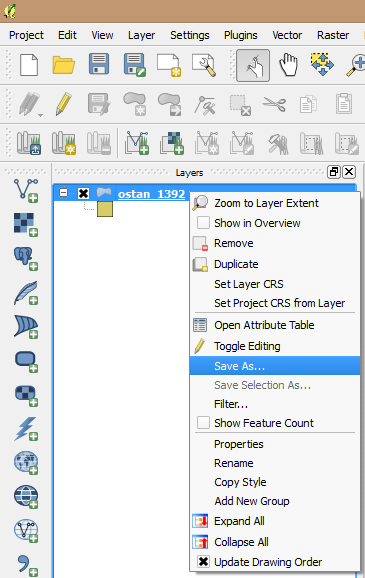This screenshot has width=365, height=578.
Task: Click the Cut Features scissors icon
Action: click(274, 104)
